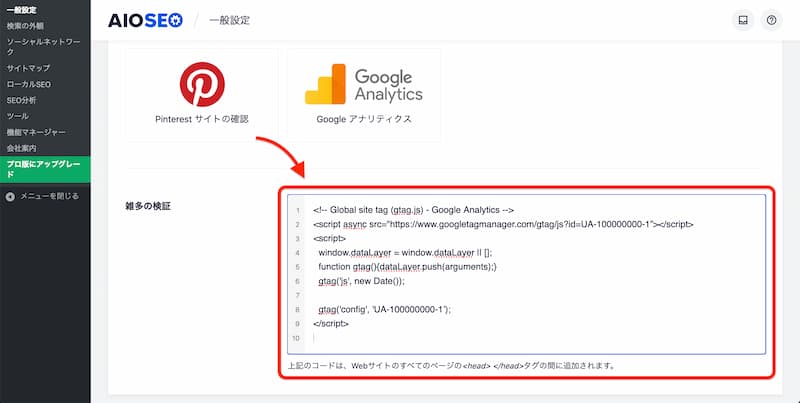This screenshot has height=403, width=800.
Task: Click the Google Analytics logo
Action: point(364,84)
